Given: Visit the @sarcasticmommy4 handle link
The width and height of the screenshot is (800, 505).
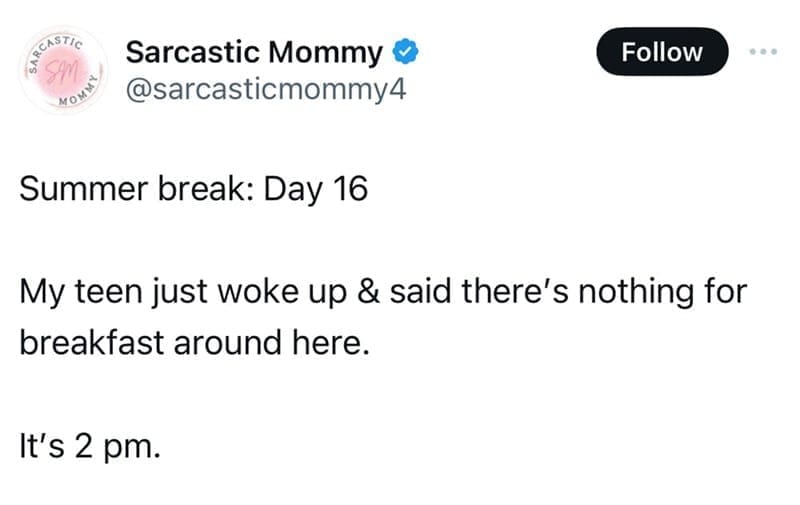Looking at the screenshot, I should click(266, 90).
